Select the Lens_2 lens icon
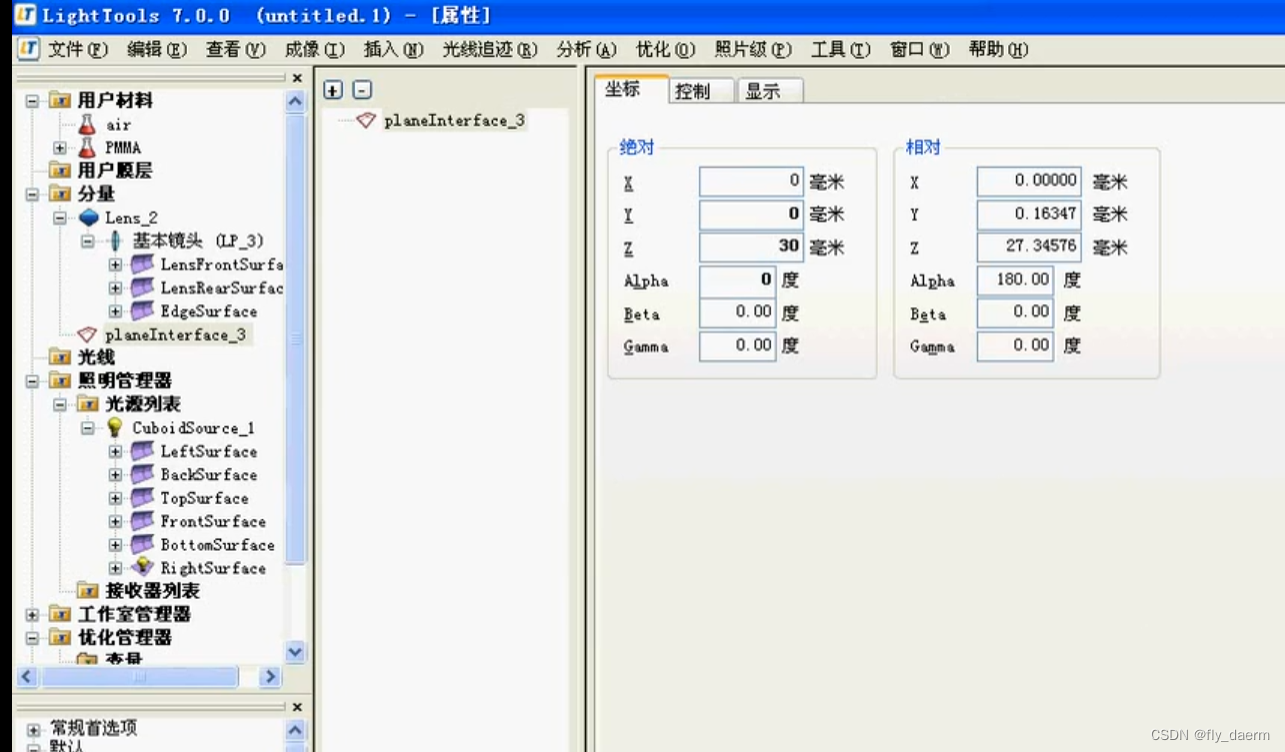Viewport: 1285px width, 752px height. pyautogui.click(x=90, y=217)
